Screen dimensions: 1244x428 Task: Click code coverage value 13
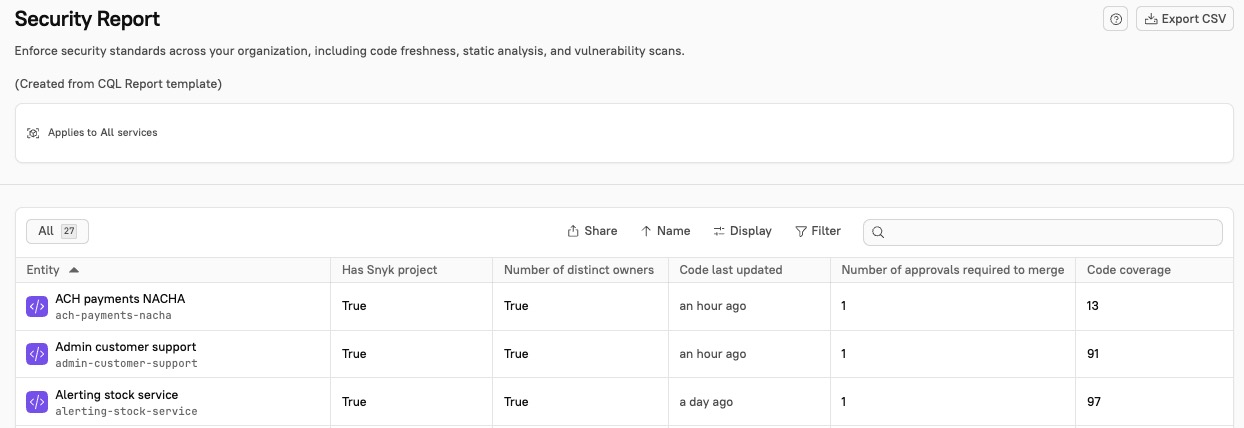(x=1093, y=306)
